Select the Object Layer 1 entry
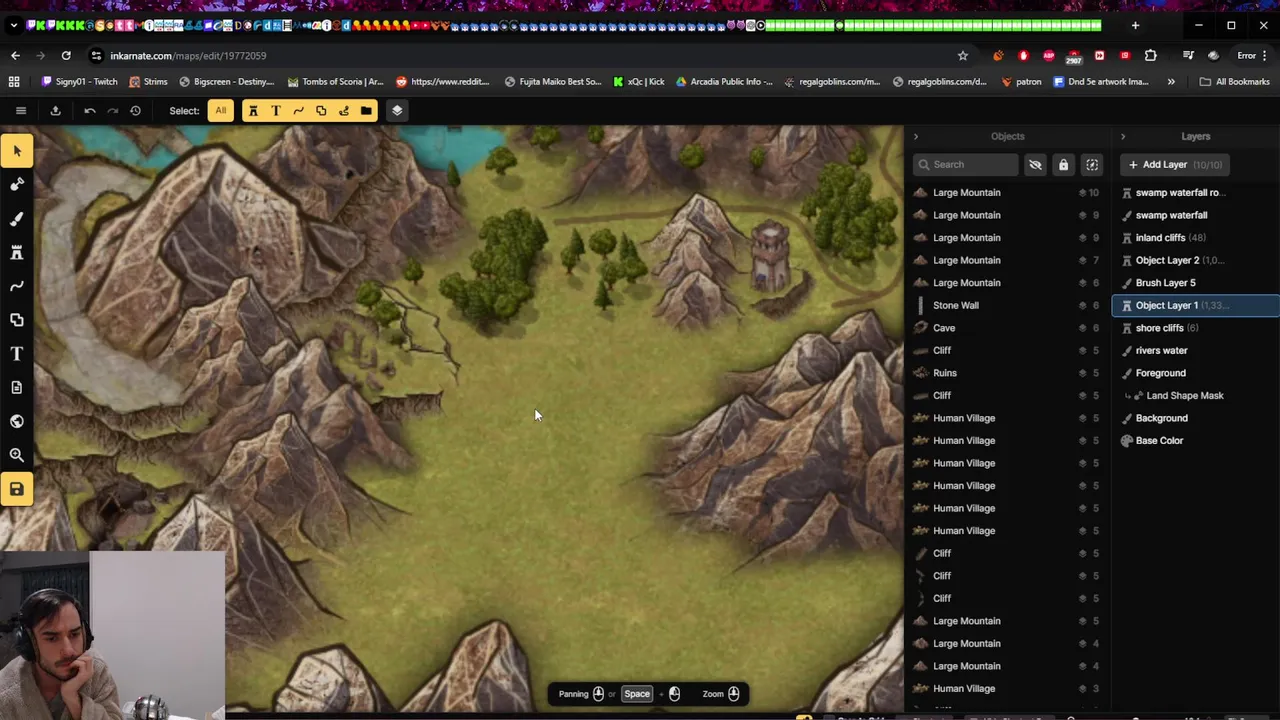Viewport: 1280px width, 720px height. [x=1195, y=305]
